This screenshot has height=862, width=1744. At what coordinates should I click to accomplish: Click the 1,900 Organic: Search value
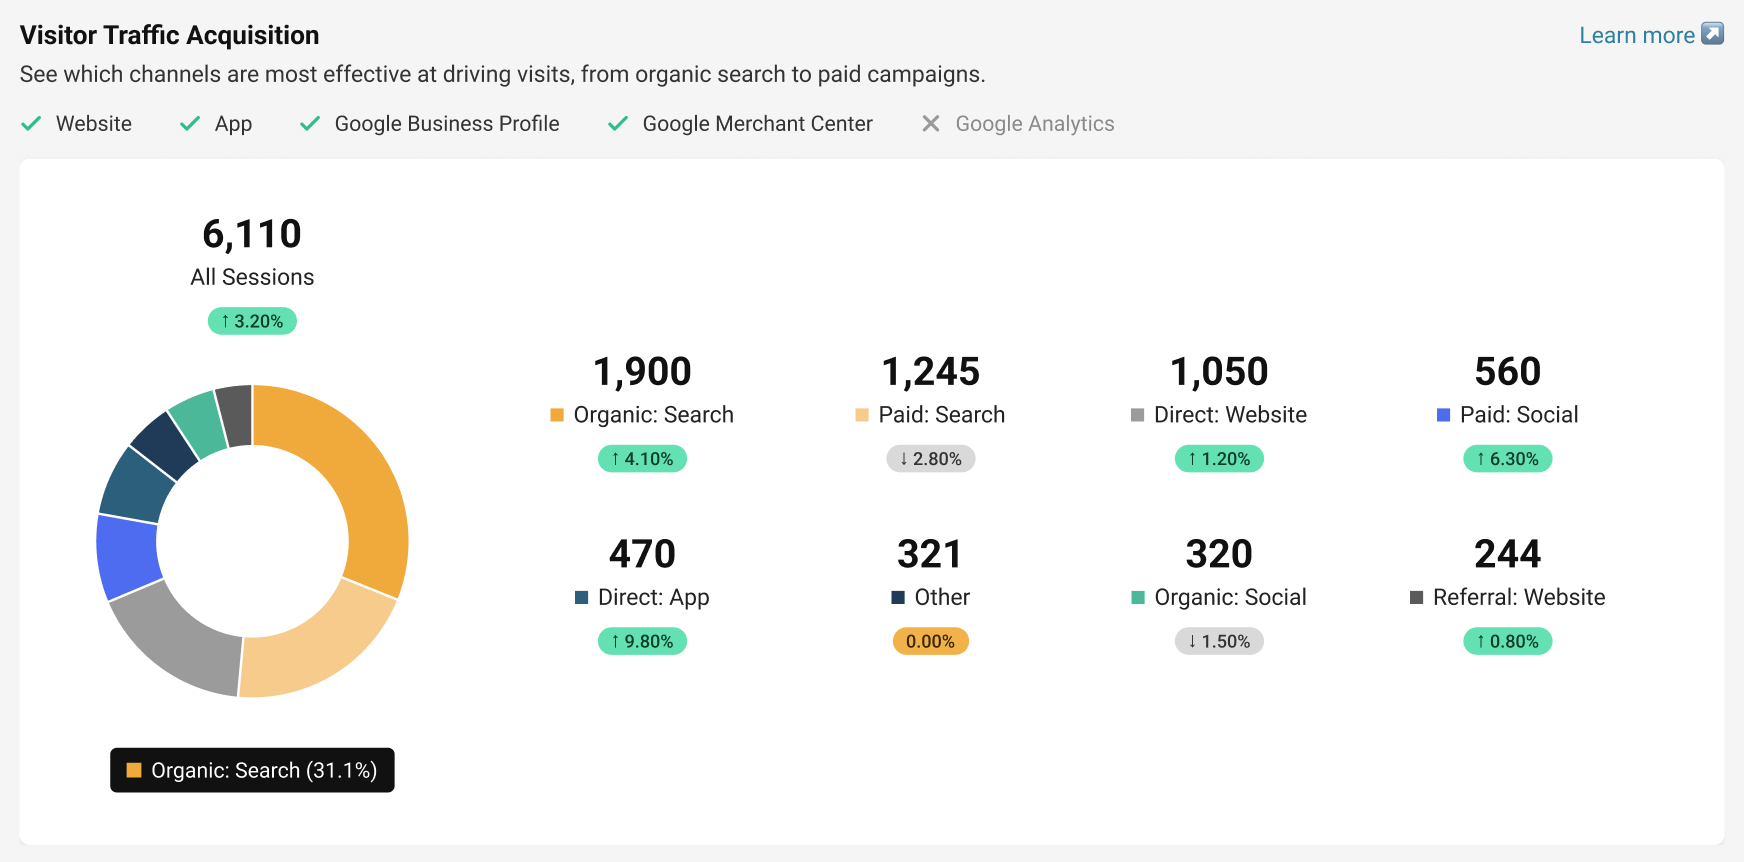click(642, 372)
